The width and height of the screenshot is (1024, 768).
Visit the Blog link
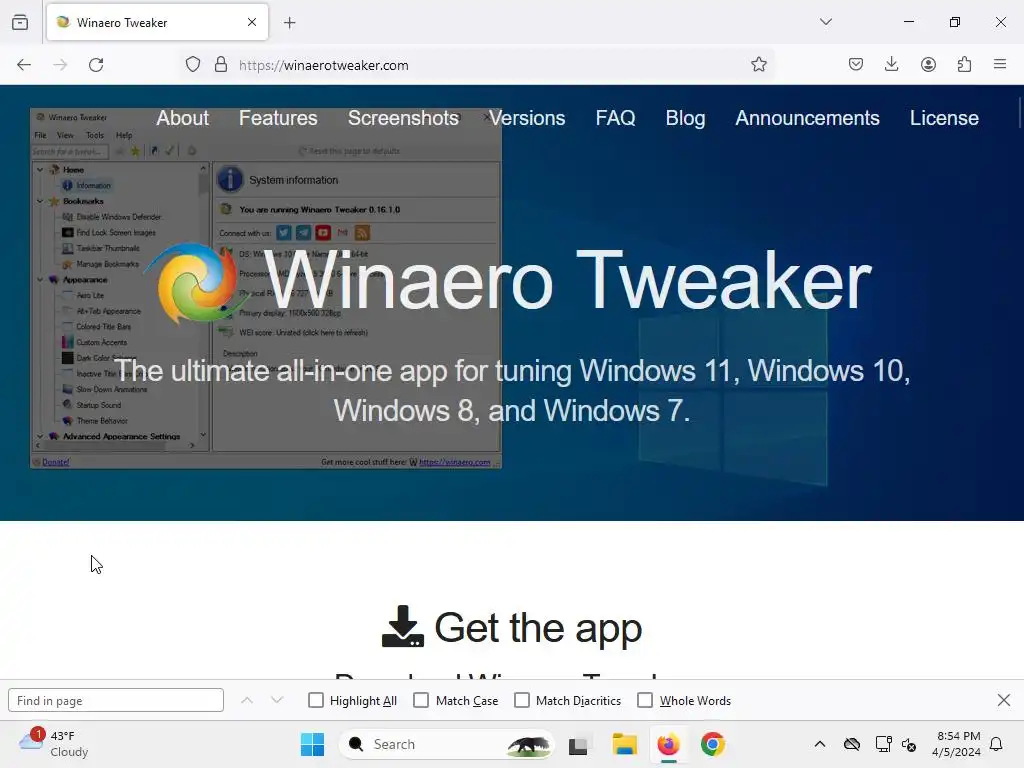click(685, 118)
